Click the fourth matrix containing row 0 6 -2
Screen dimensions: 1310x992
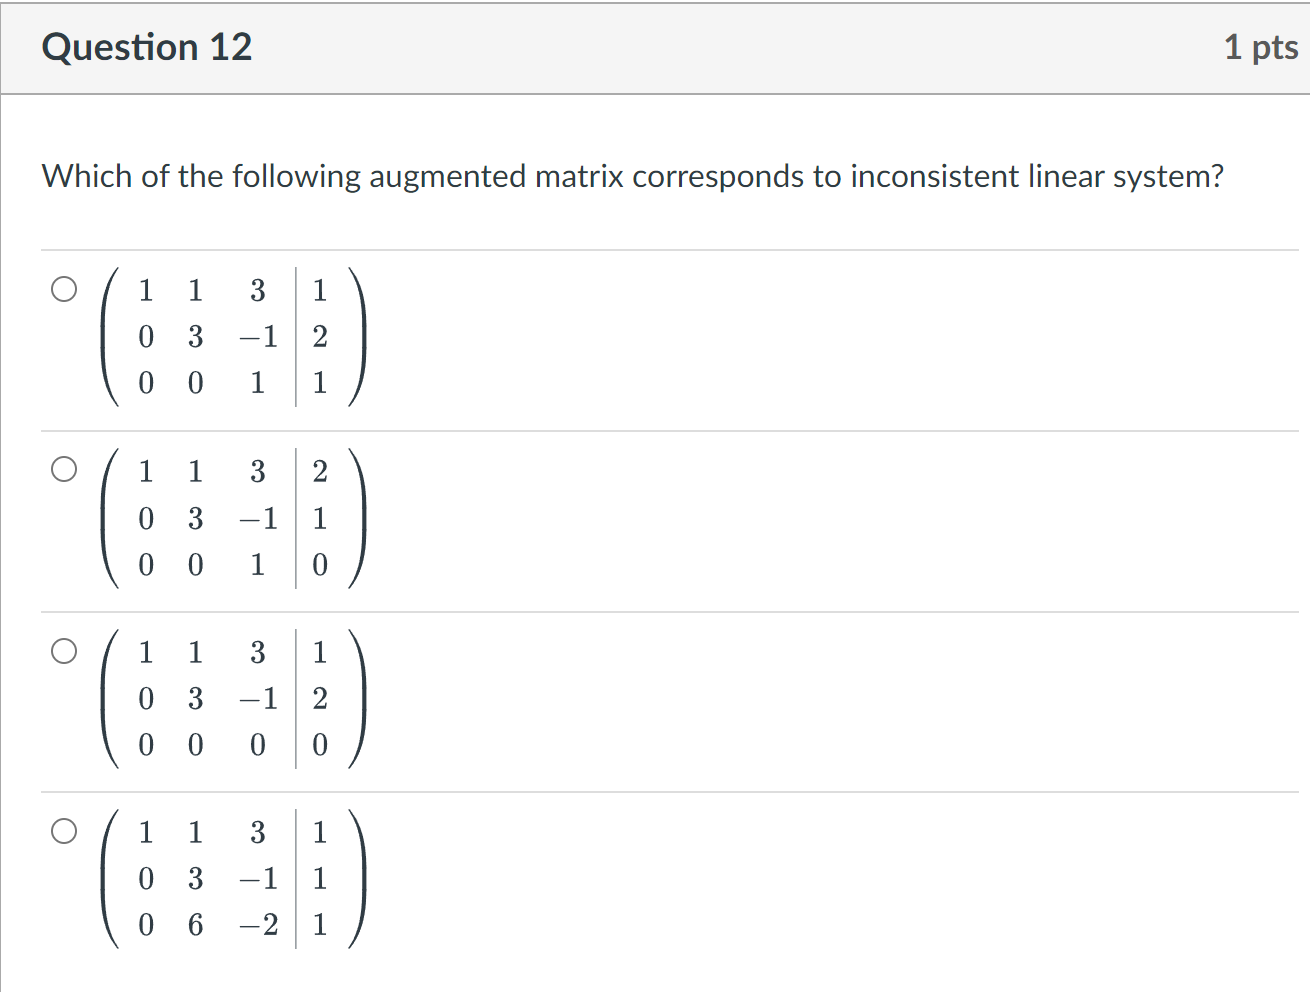point(232,879)
